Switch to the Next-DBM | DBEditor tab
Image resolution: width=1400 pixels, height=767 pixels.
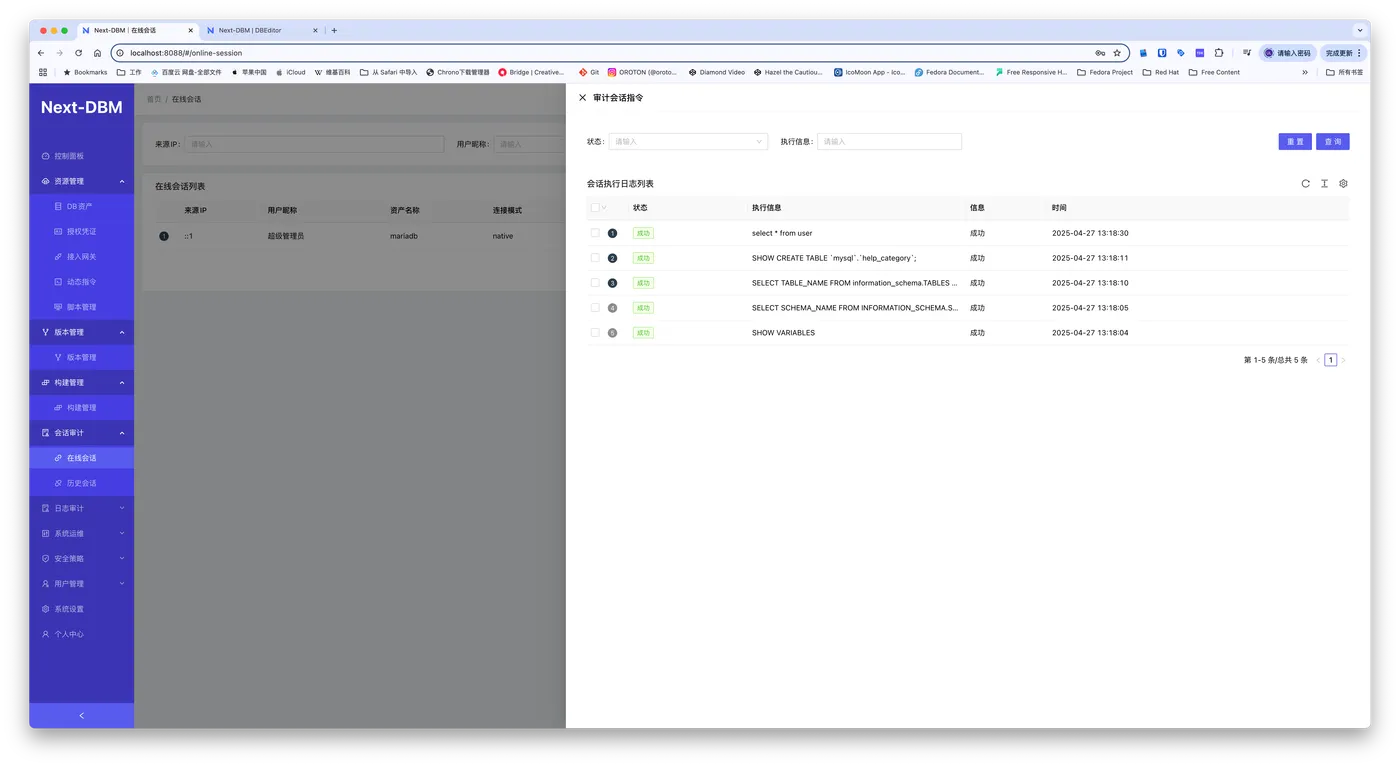(256, 30)
